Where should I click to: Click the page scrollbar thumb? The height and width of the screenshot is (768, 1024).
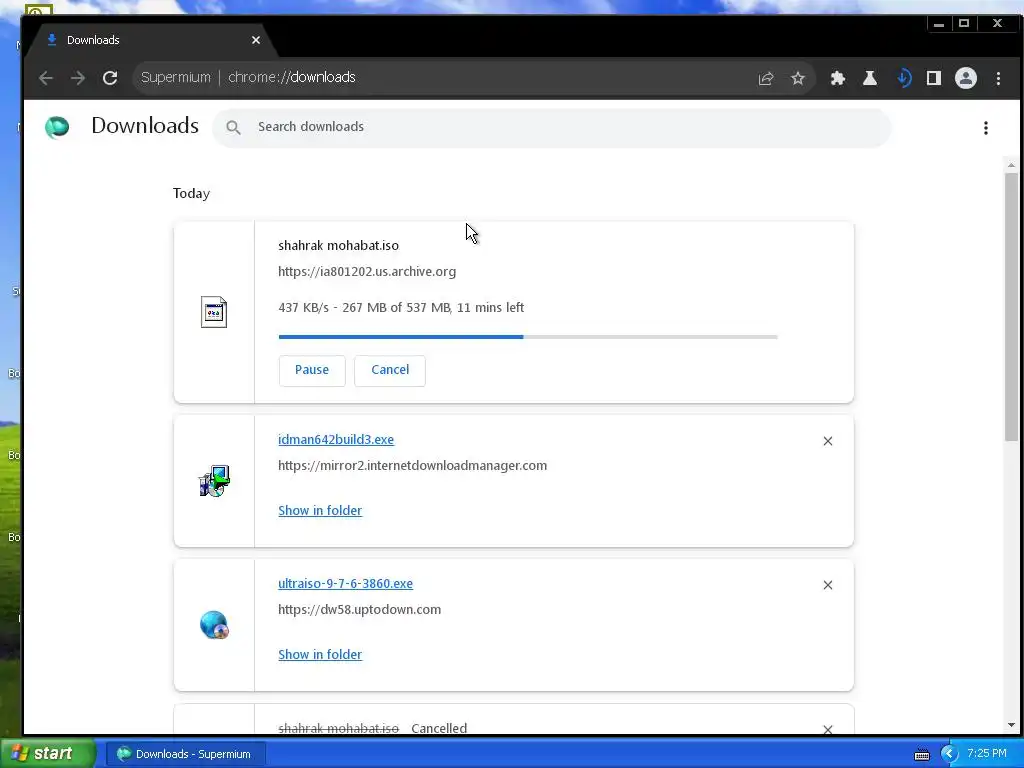(x=1011, y=307)
